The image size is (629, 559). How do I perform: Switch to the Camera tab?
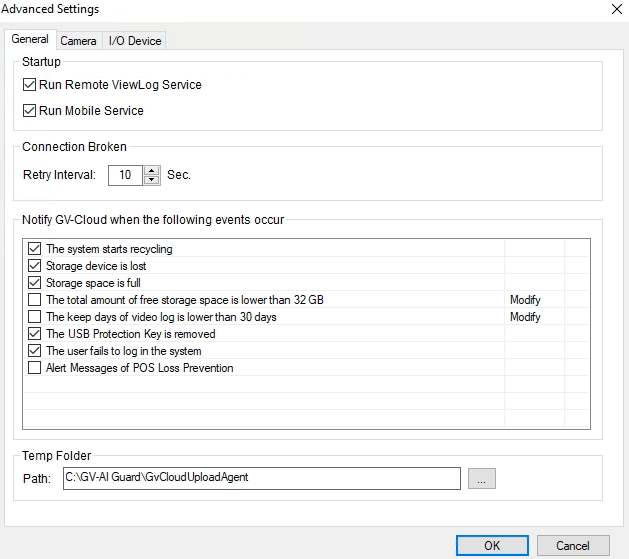pyautogui.click(x=78, y=41)
